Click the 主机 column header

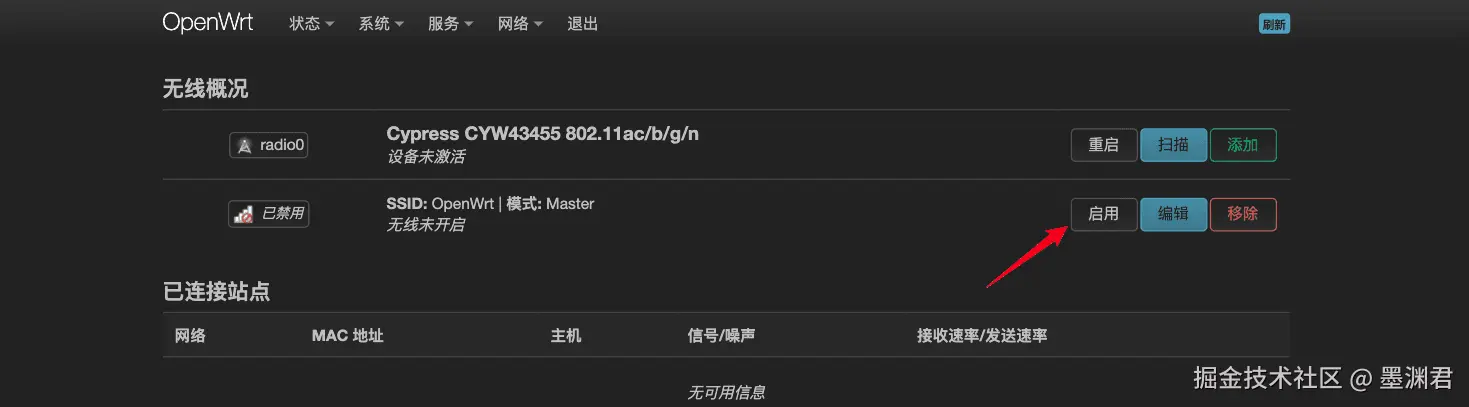coord(566,335)
